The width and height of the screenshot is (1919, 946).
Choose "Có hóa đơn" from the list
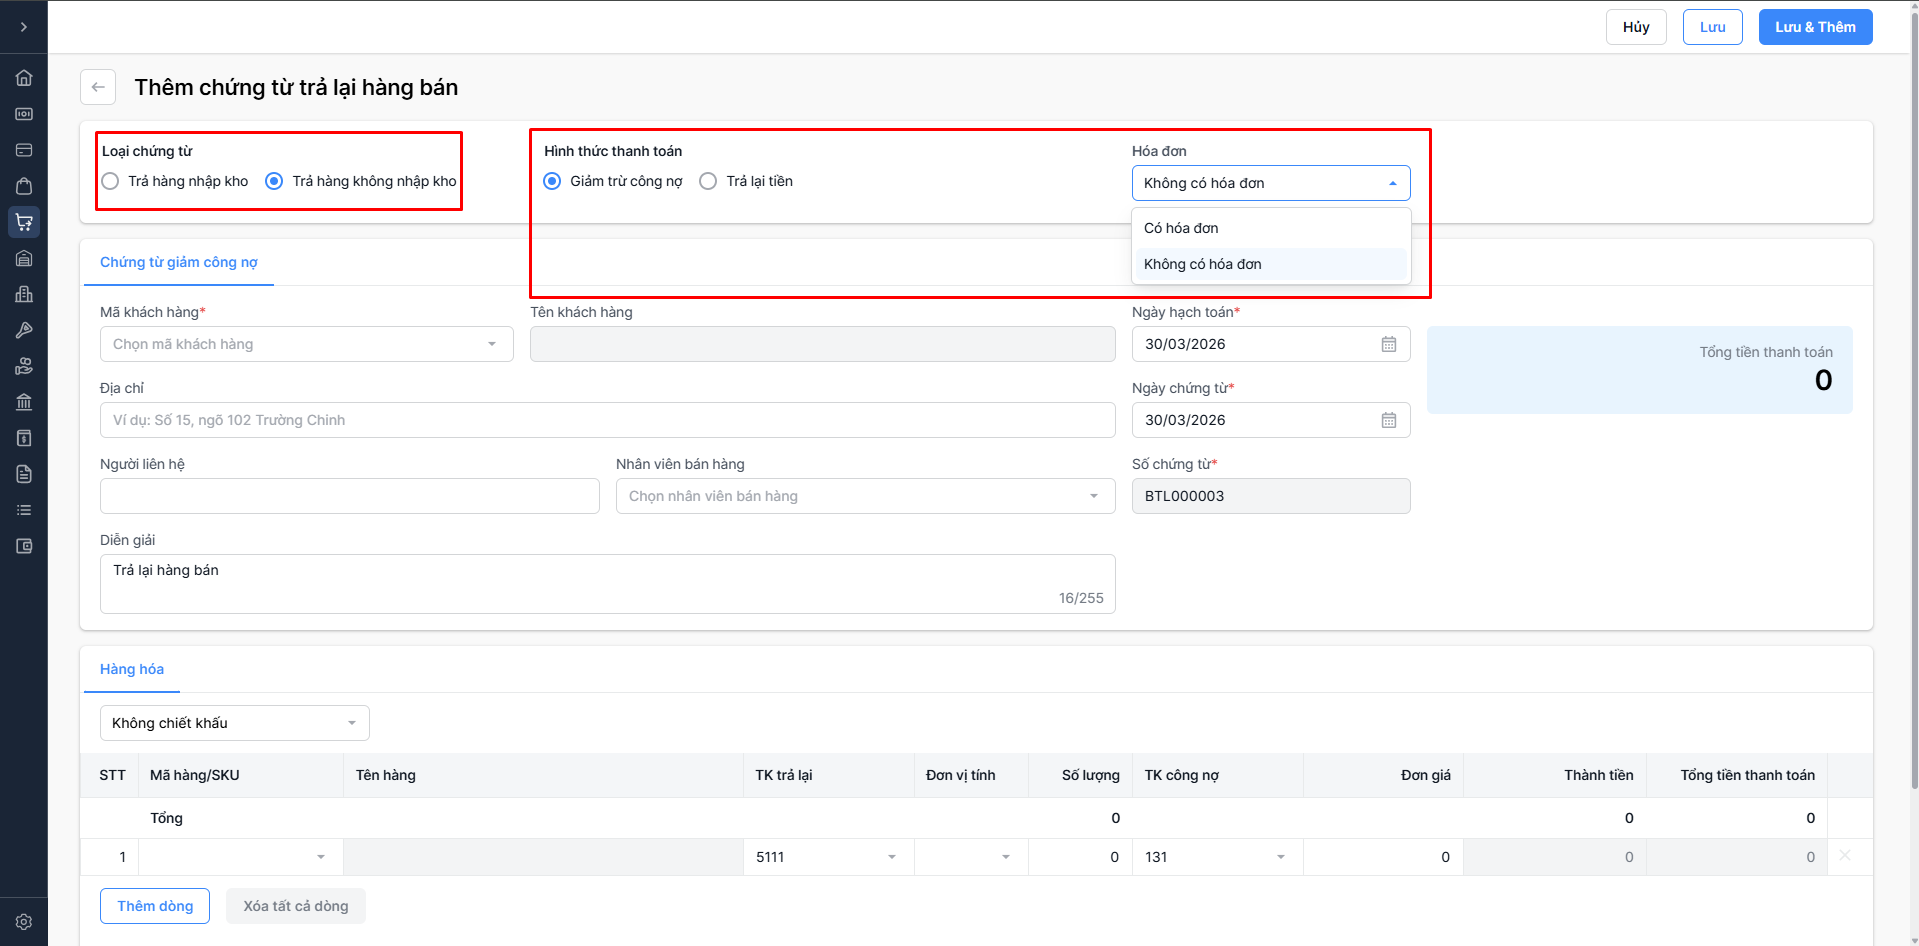tap(1181, 228)
